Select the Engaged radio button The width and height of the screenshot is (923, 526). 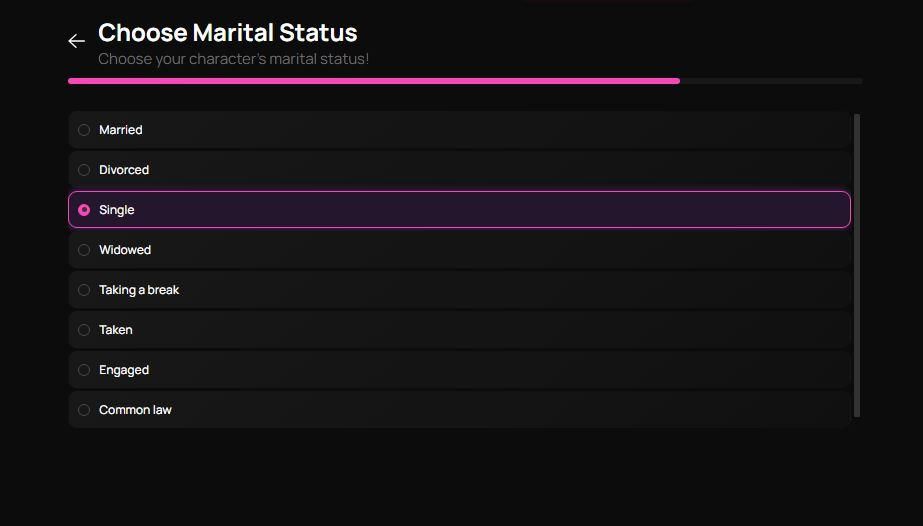pyautogui.click(x=84, y=370)
